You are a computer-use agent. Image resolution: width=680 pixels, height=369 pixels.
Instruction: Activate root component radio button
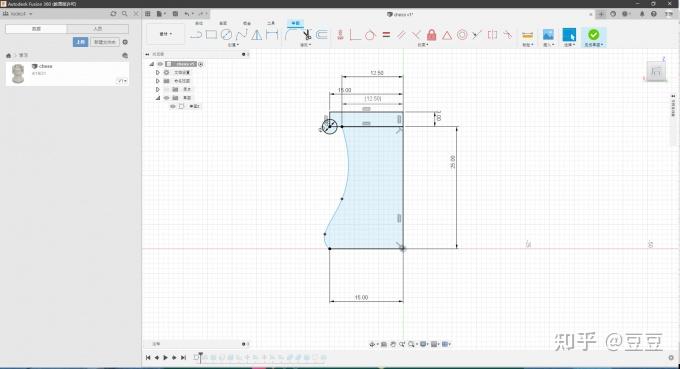click(201, 64)
